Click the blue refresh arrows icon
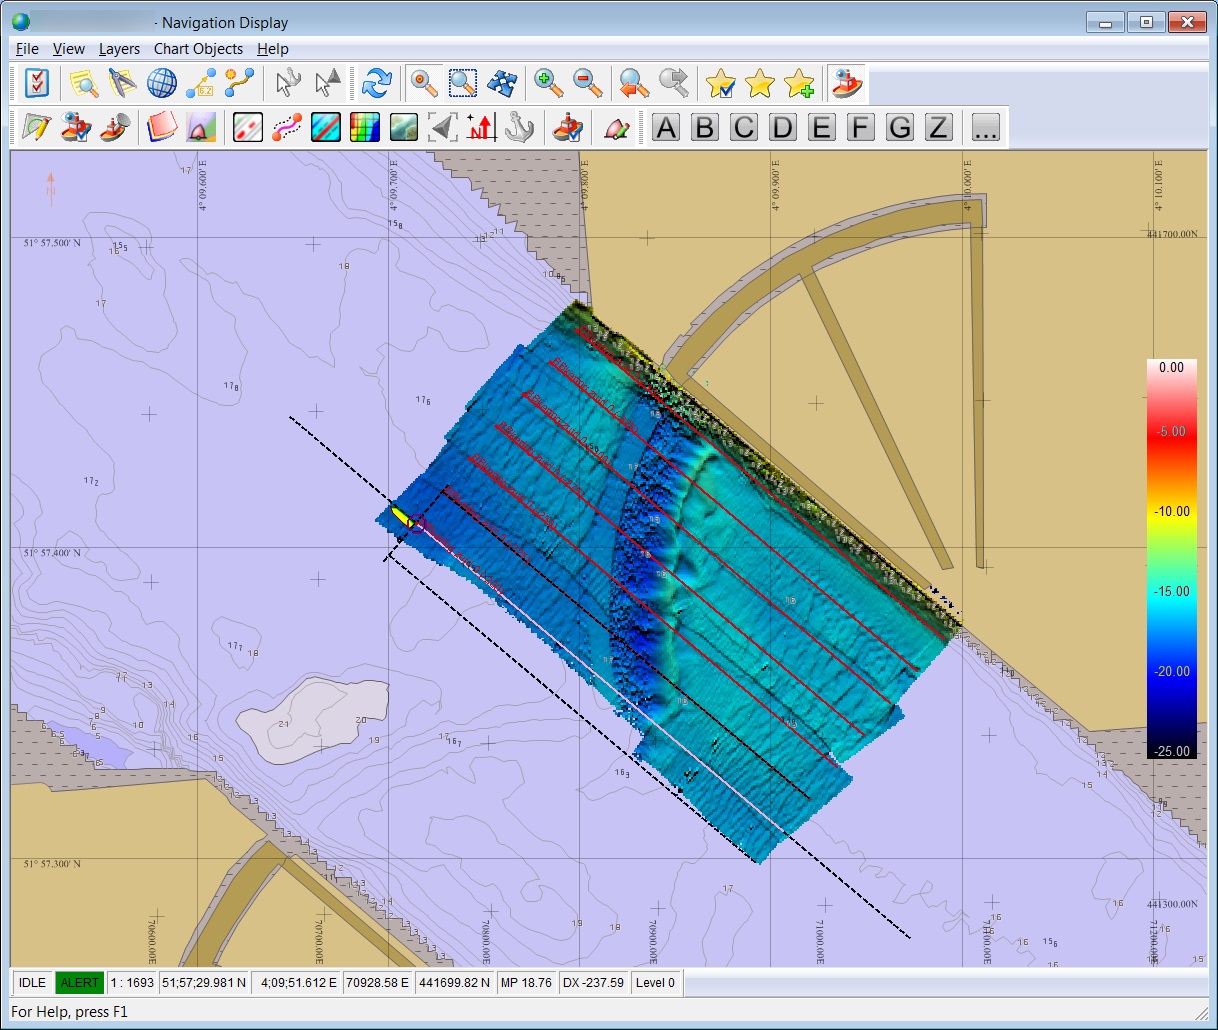The image size is (1218, 1030). point(376,84)
